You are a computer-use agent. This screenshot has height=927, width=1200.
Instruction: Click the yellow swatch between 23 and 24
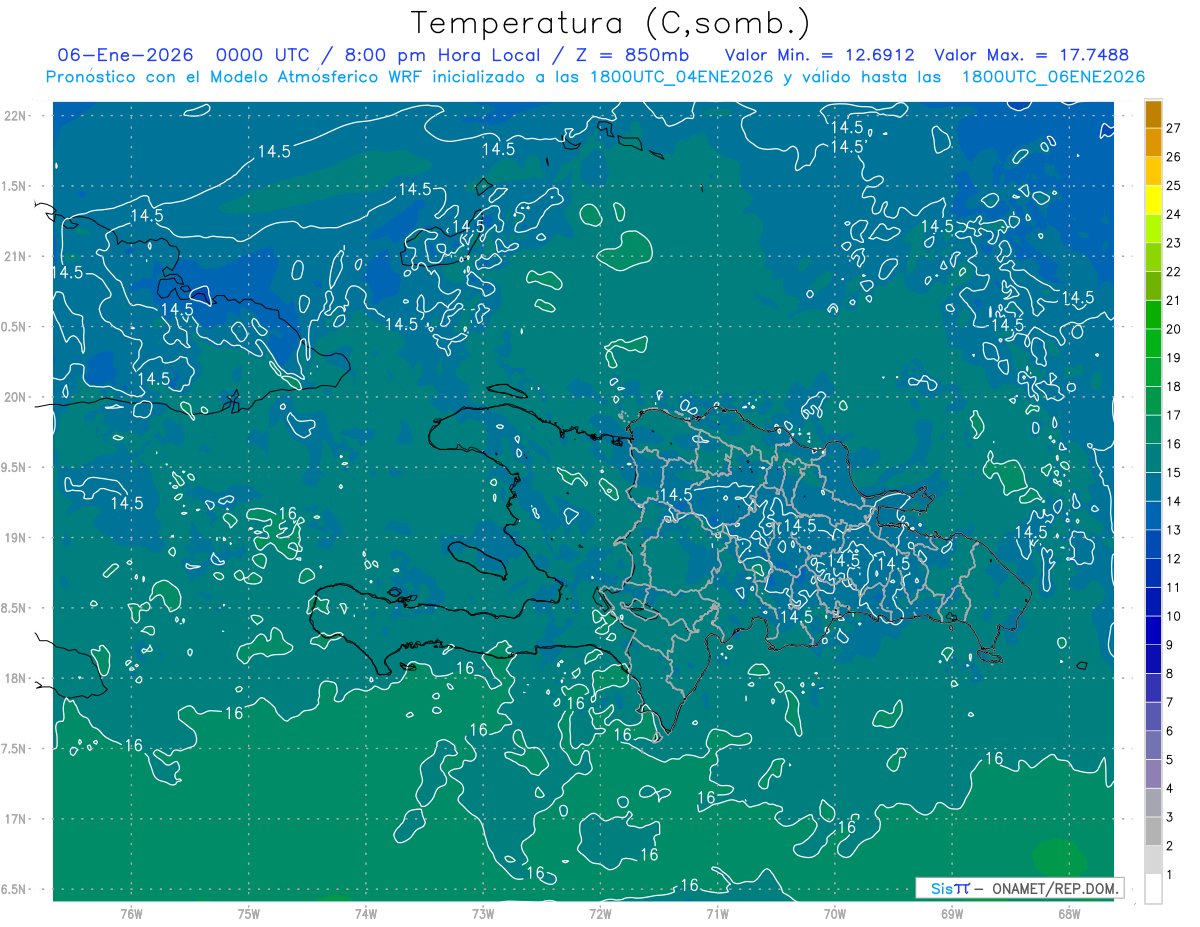[x=1153, y=229]
